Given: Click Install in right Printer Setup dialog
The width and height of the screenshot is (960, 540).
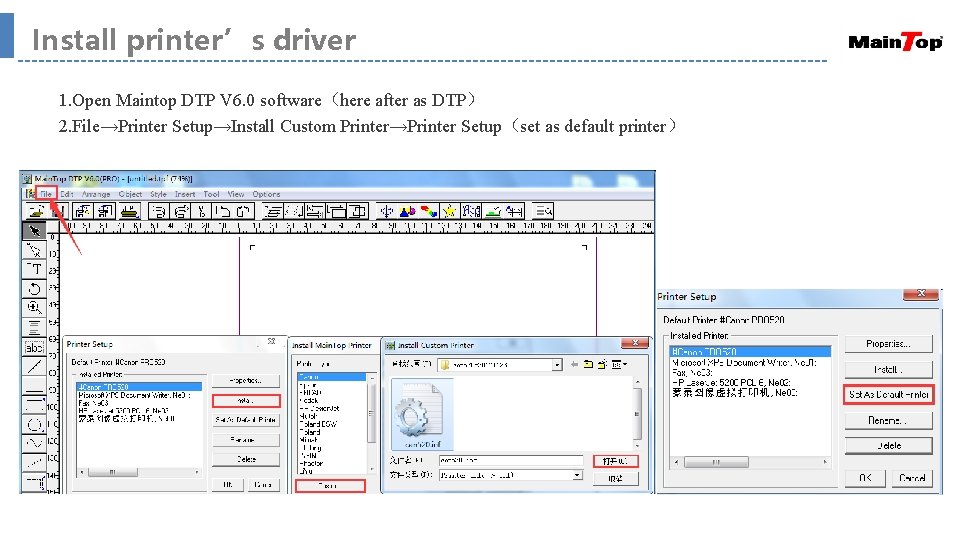Looking at the screenshot, I should click(888, 369).
